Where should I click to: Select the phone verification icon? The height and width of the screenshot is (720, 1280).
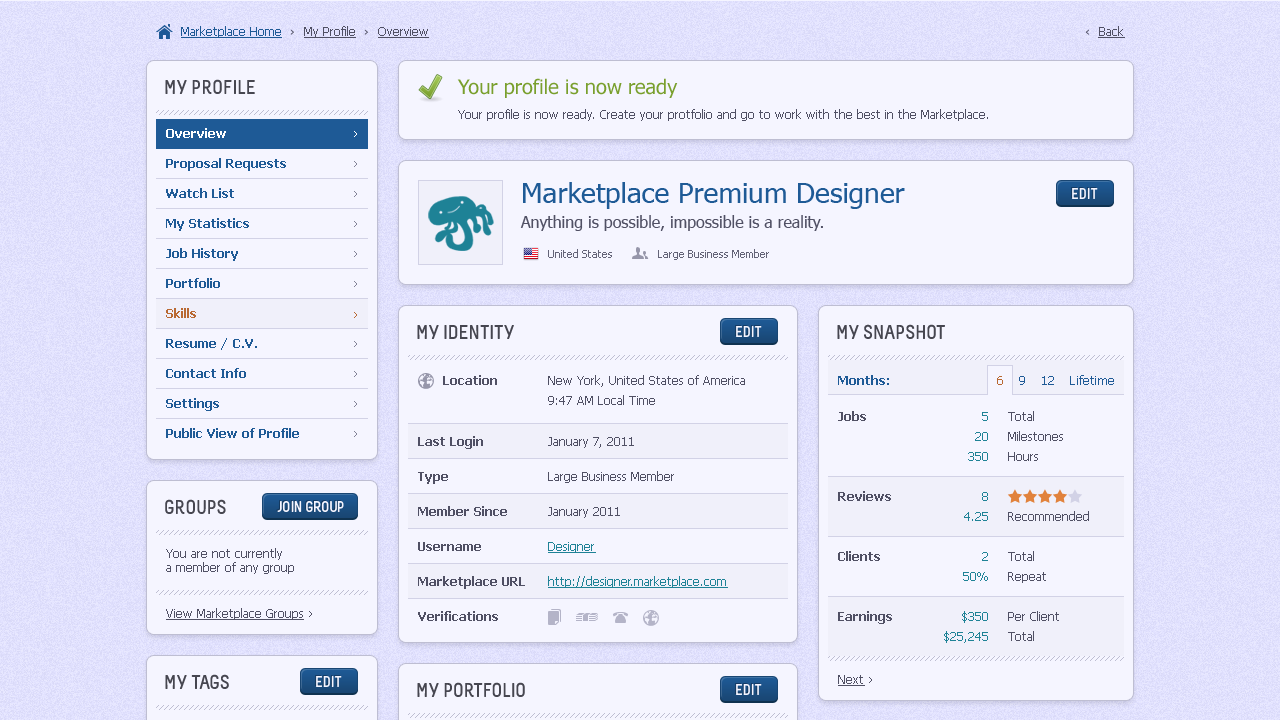[620, 617]
